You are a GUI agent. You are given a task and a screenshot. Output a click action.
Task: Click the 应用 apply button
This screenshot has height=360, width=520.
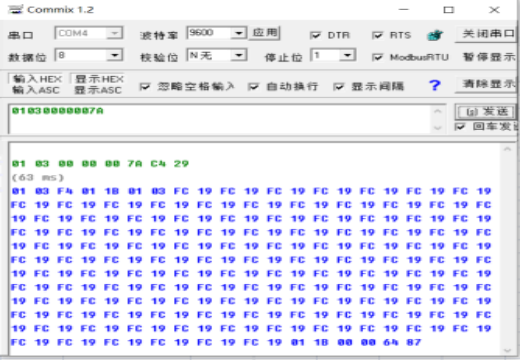[x=265, y=33]
